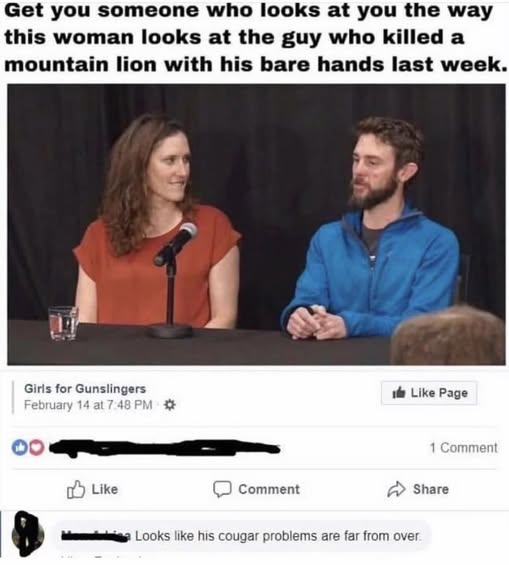Click the thumbs-up icon on Like Page
This screenshot has height=565, width=509.
399,392
